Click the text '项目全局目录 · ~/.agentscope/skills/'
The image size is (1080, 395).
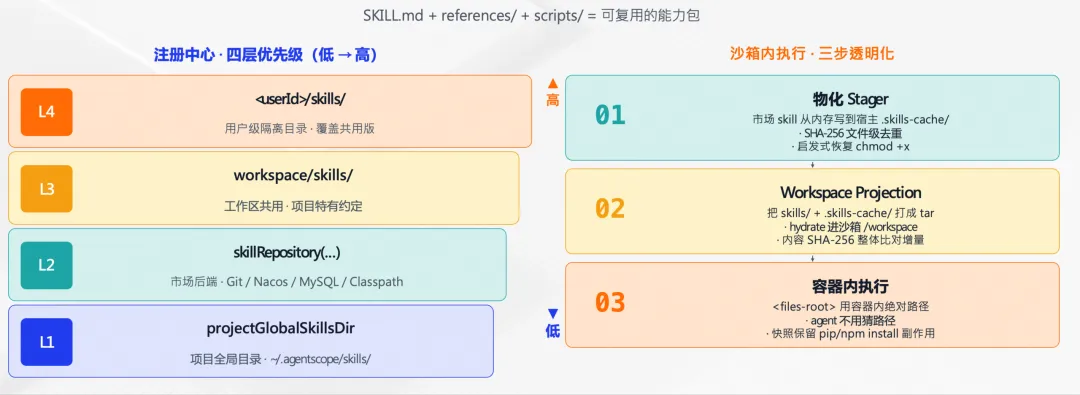point(281,359)
